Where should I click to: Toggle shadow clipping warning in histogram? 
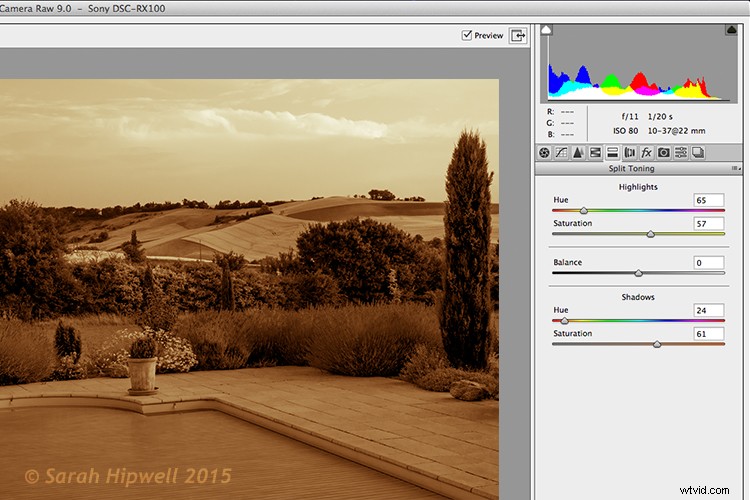[x=546, y=30]
